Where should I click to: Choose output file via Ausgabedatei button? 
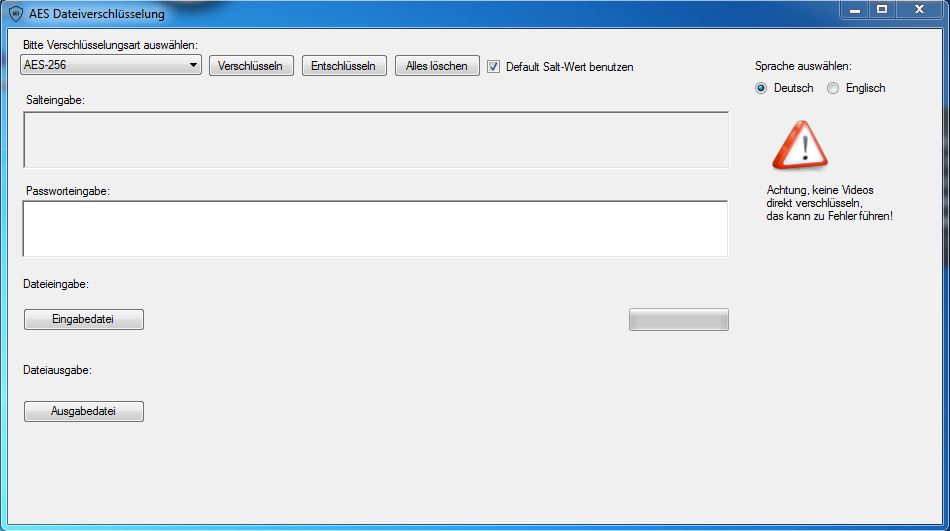[x=84, y=412]
